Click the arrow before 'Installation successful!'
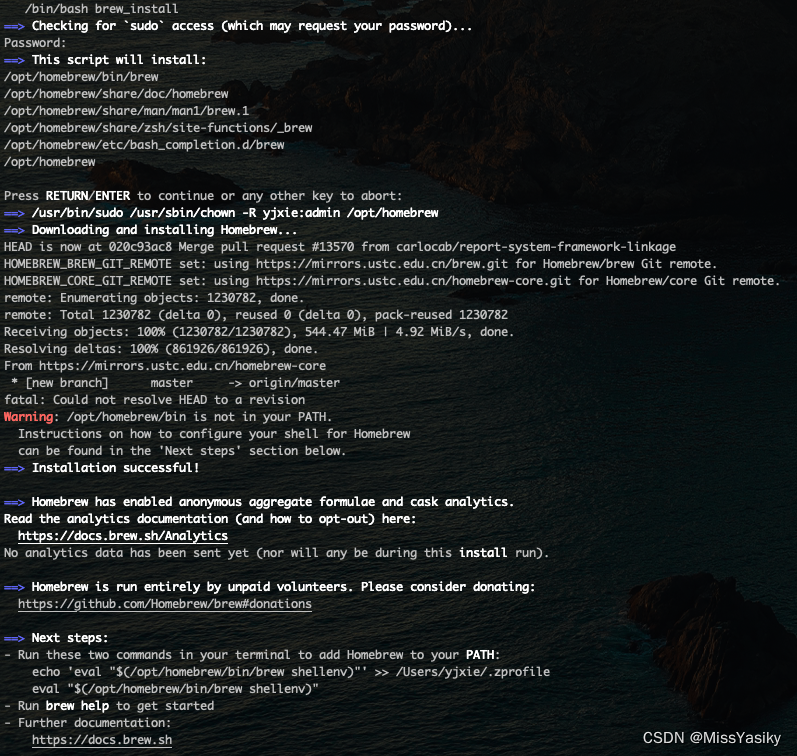 pyautogui.click(x=14, y=468)
